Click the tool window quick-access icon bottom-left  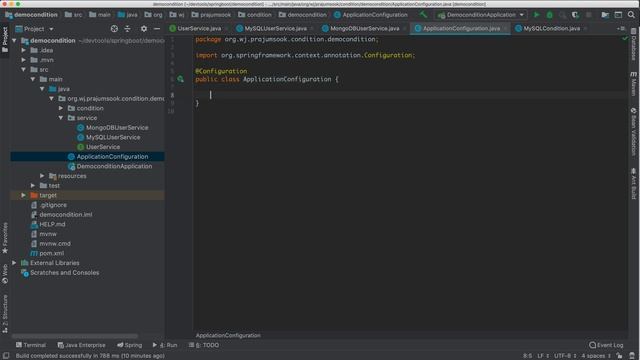(x=6, y=356)
